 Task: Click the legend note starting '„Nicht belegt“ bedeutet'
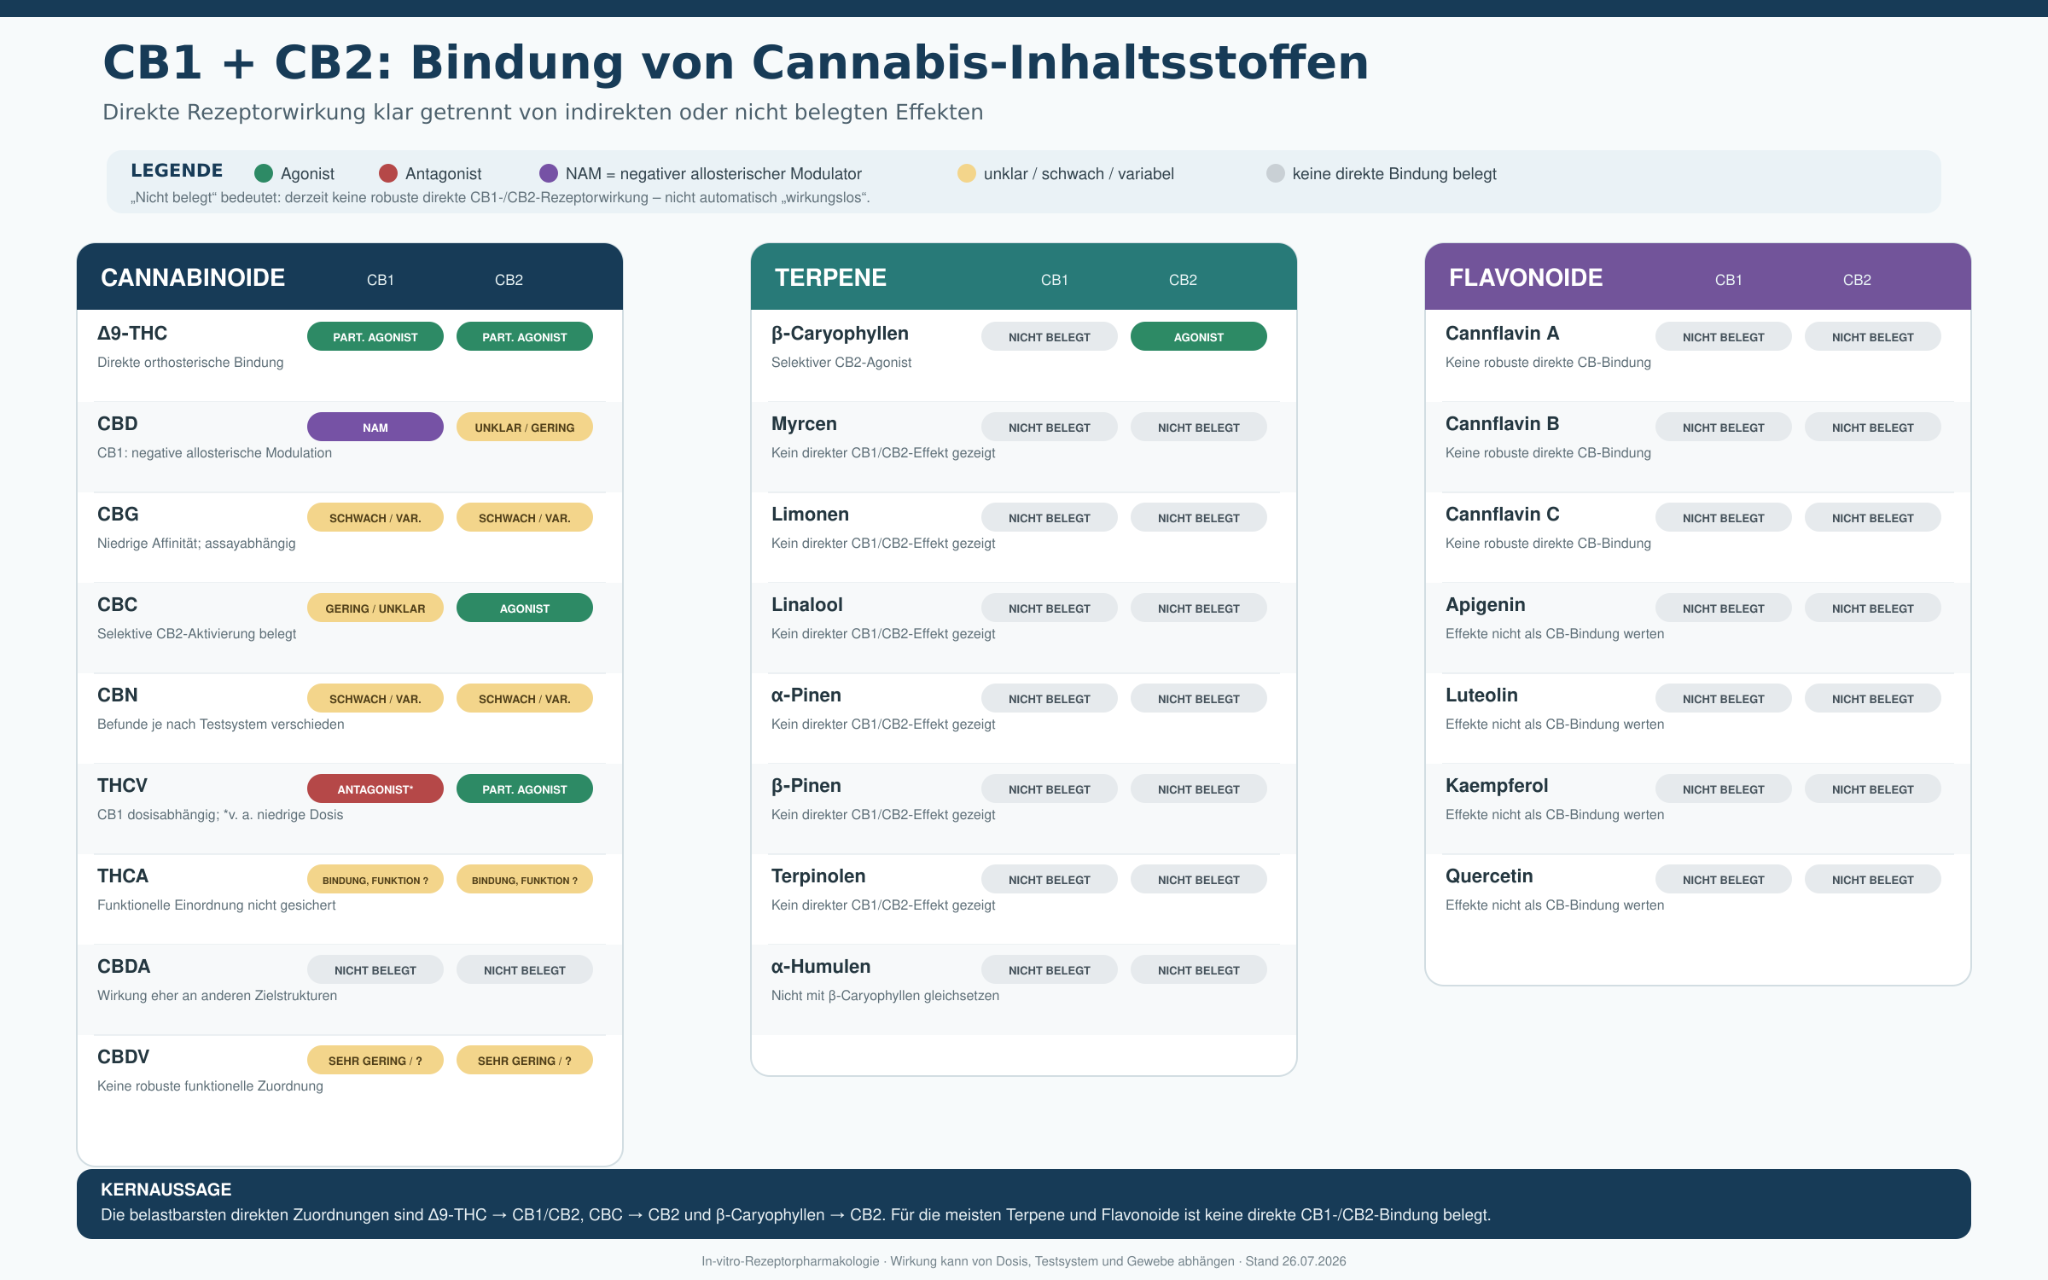500,198
